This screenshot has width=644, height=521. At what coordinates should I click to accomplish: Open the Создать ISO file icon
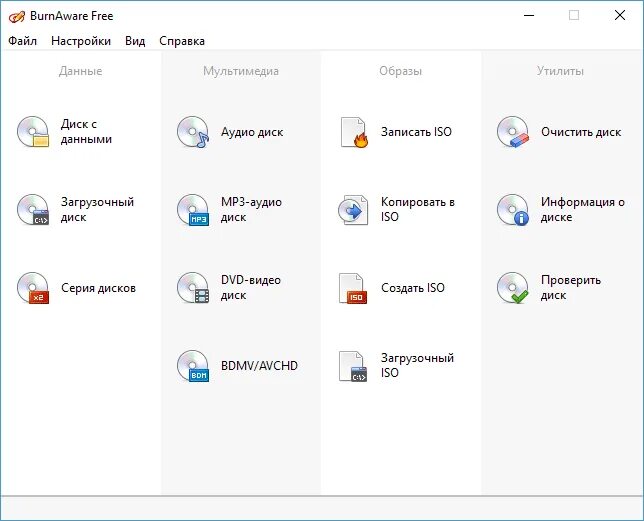click(353, 288)
